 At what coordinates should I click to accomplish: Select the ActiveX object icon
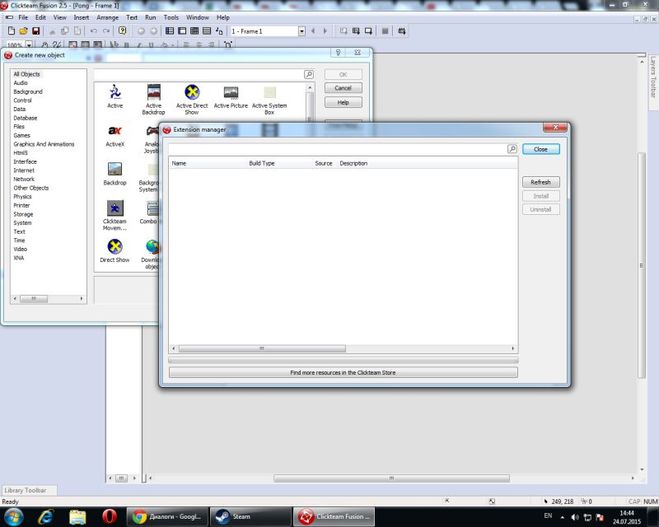(115, 131)
